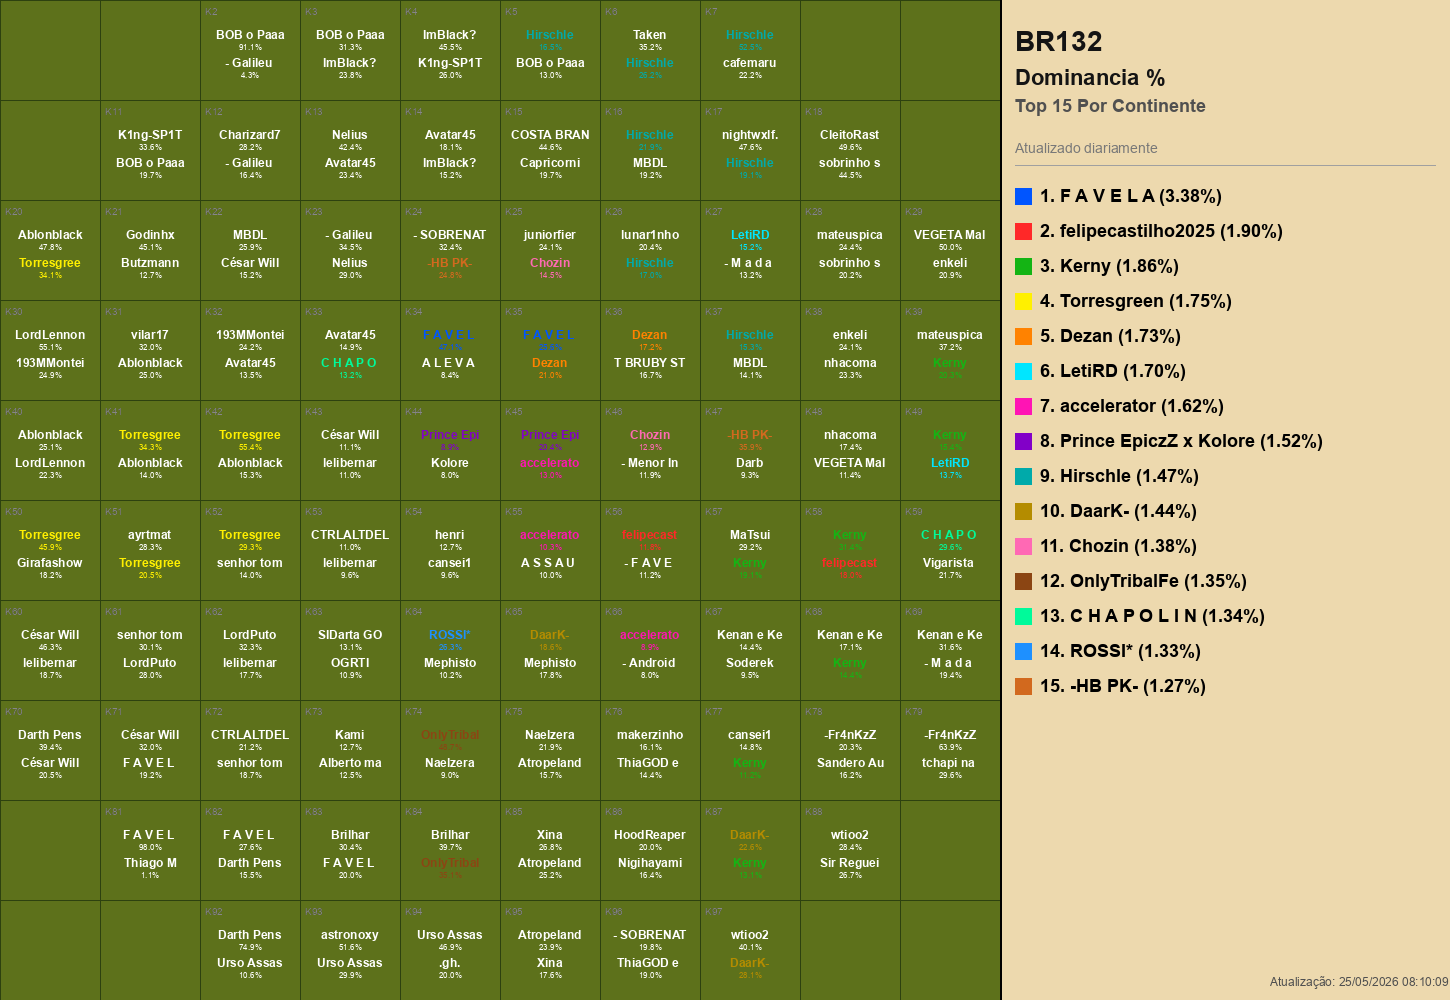
Task: Open continent K81 cell with Thiago M
Action: pyautogui.click(x=150, y=850)
